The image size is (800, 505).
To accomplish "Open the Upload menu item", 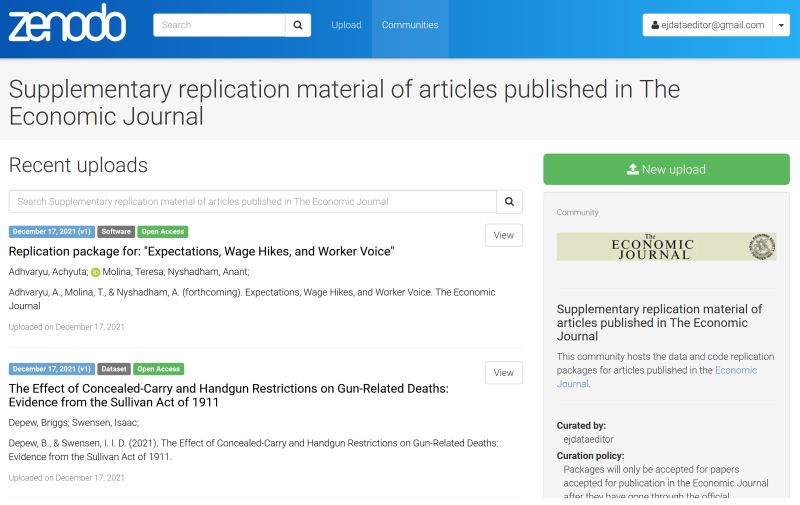I will [346, 25].
